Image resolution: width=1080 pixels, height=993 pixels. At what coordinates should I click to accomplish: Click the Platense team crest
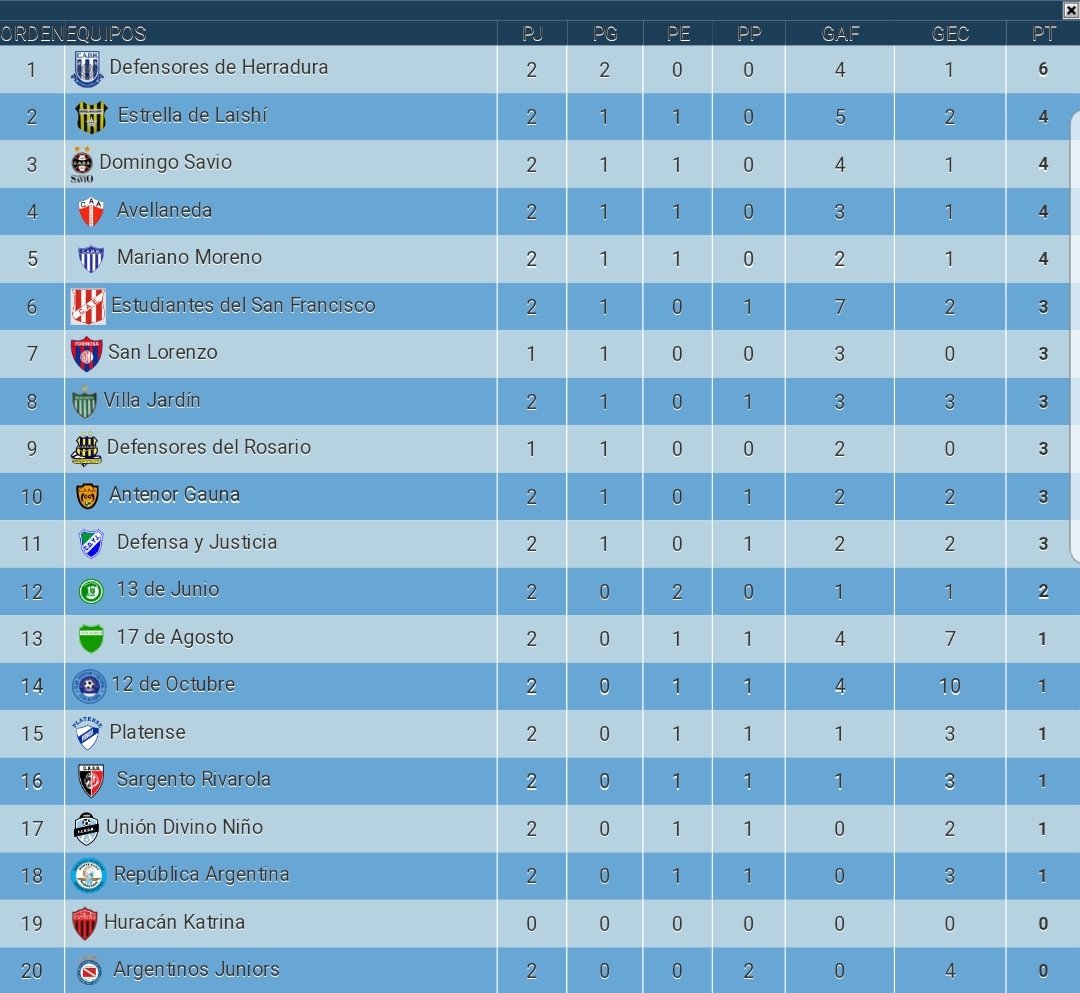click(x=87, y=733)
